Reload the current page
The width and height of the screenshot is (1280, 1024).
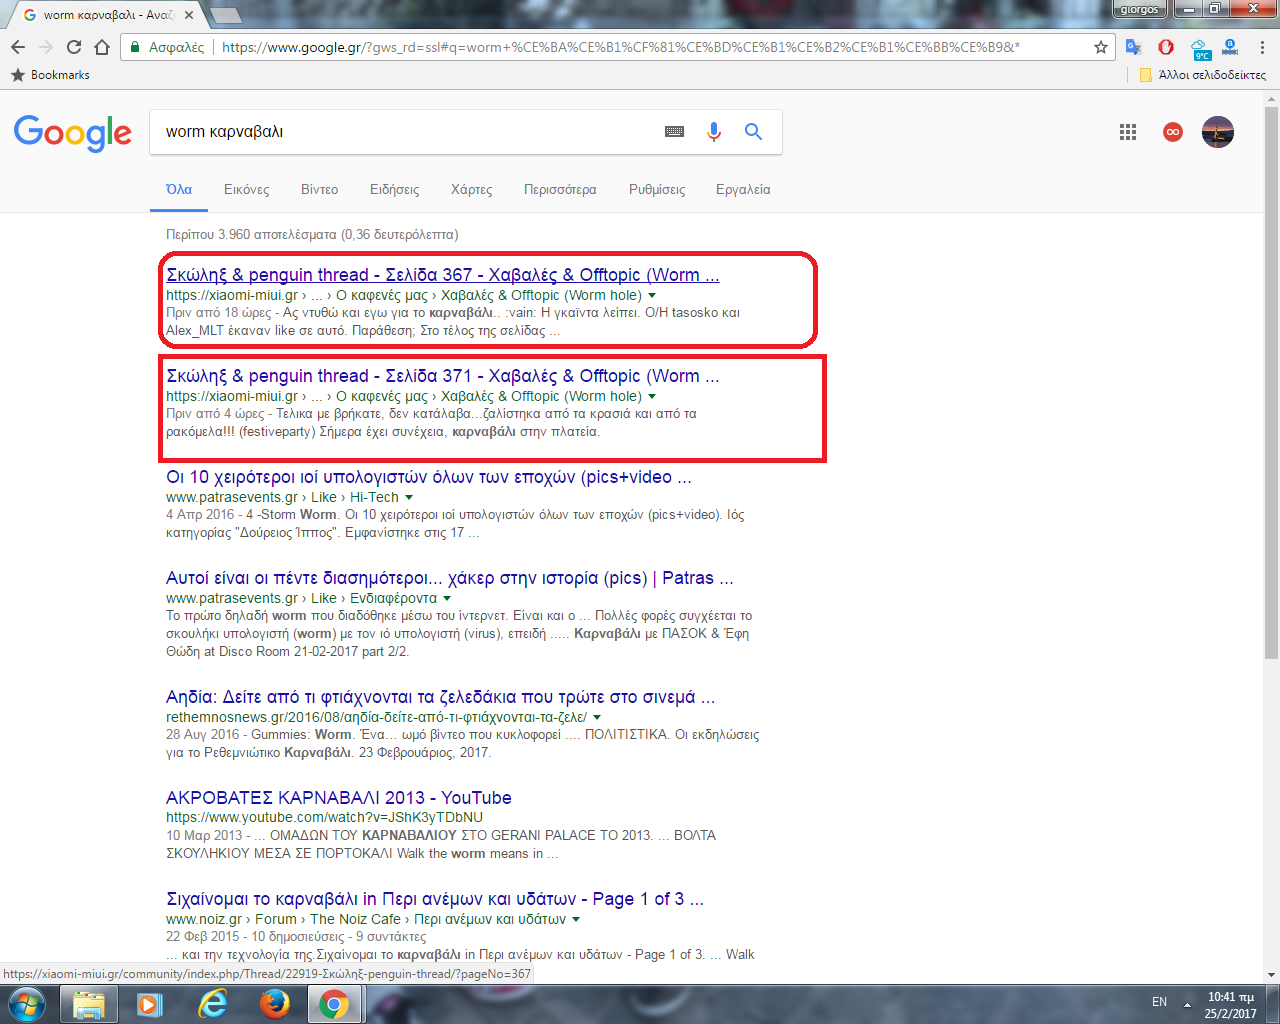click(74, 47)
